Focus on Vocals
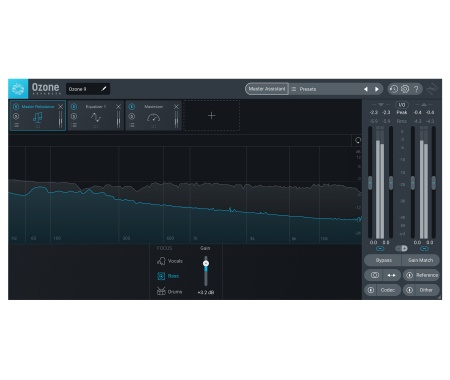The width and height of the screenshot is (450, 380). pyautogui.click(x=170, y=261)
